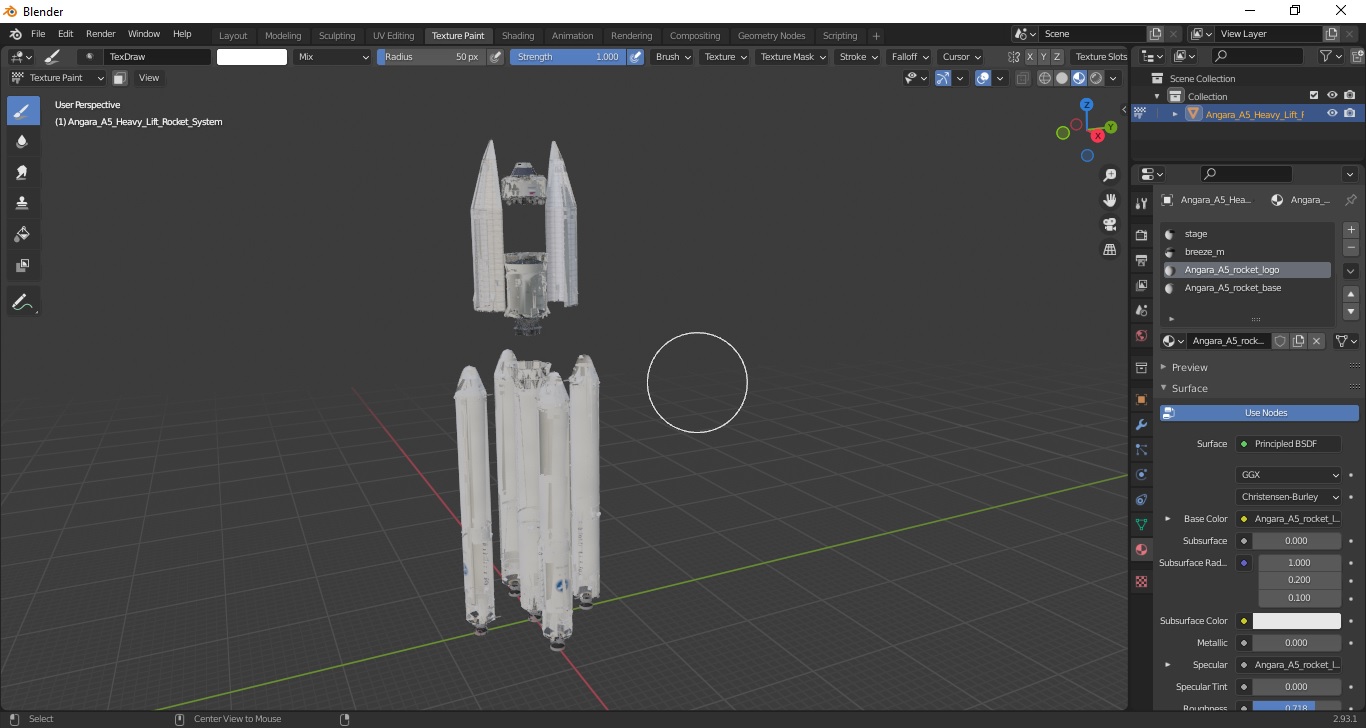Expand the Preview panel
Image resolution: width=1366 pixels, height=728 pixels.
click(x=1190, y=367)
